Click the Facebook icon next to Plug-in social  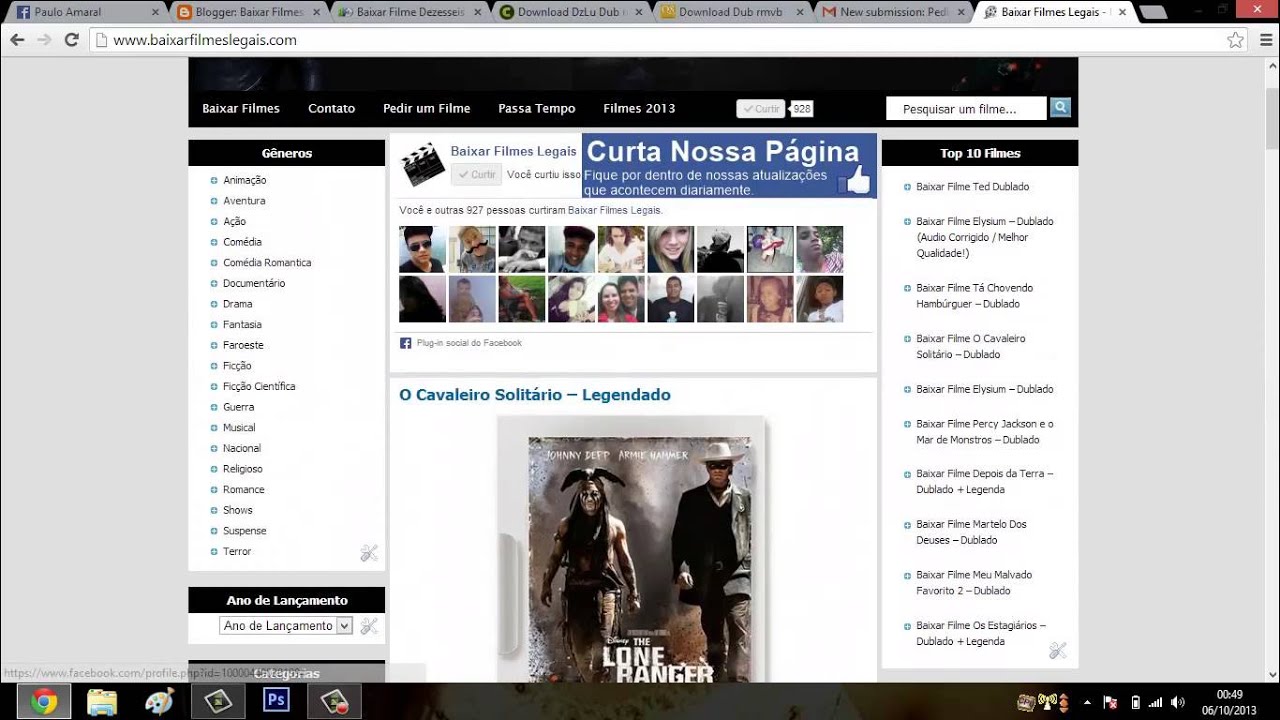click(405, 343)
